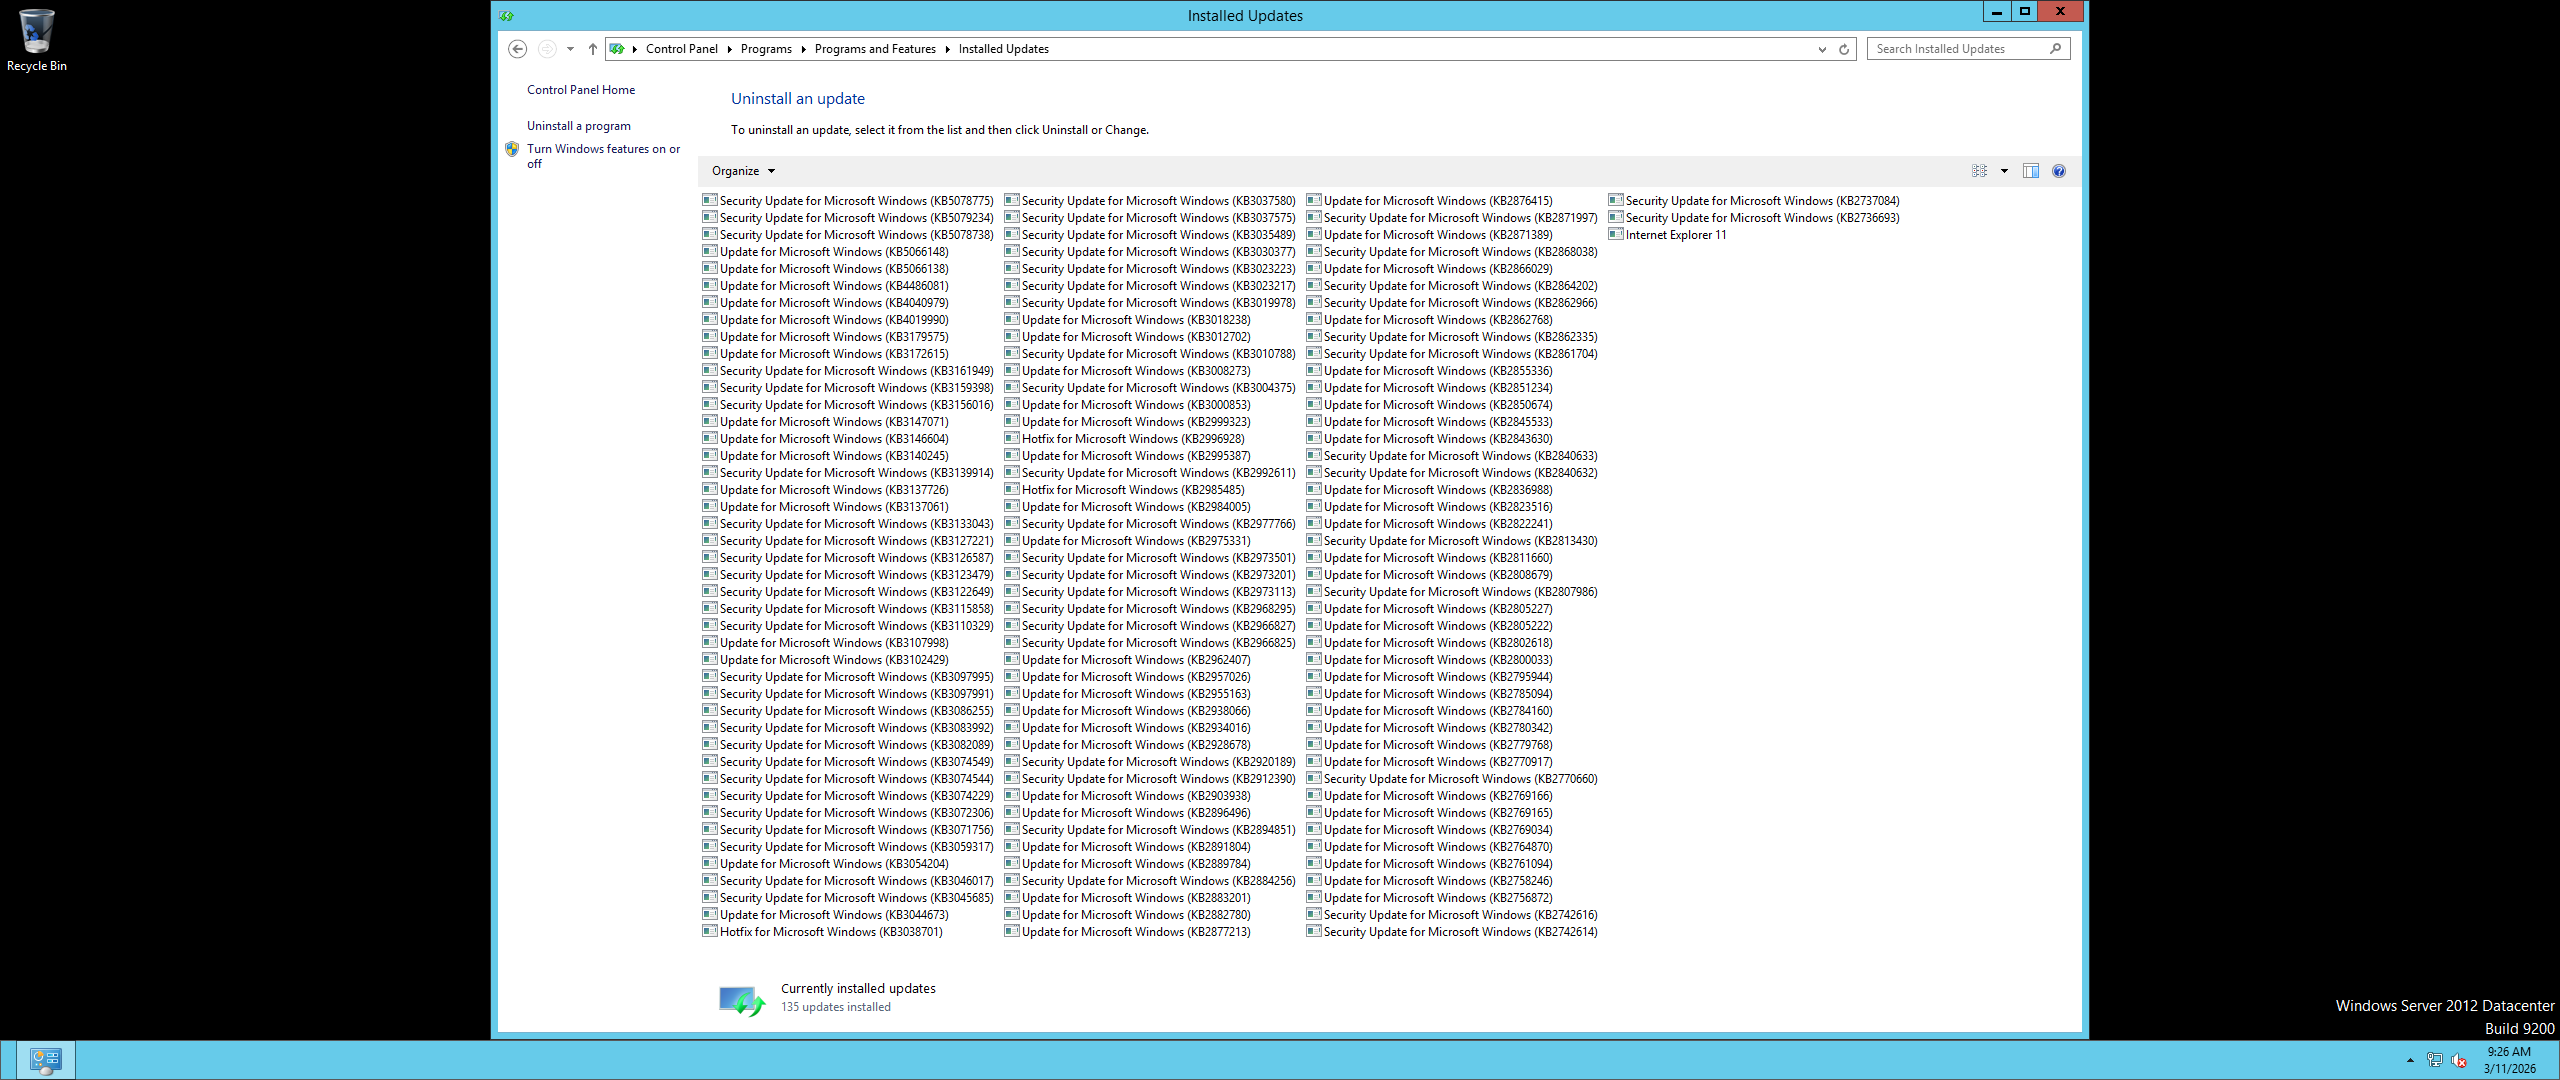This screenshot has height=1080, width=2560.
Task: Click the Back navigation arrow
Action: point(517,49)
